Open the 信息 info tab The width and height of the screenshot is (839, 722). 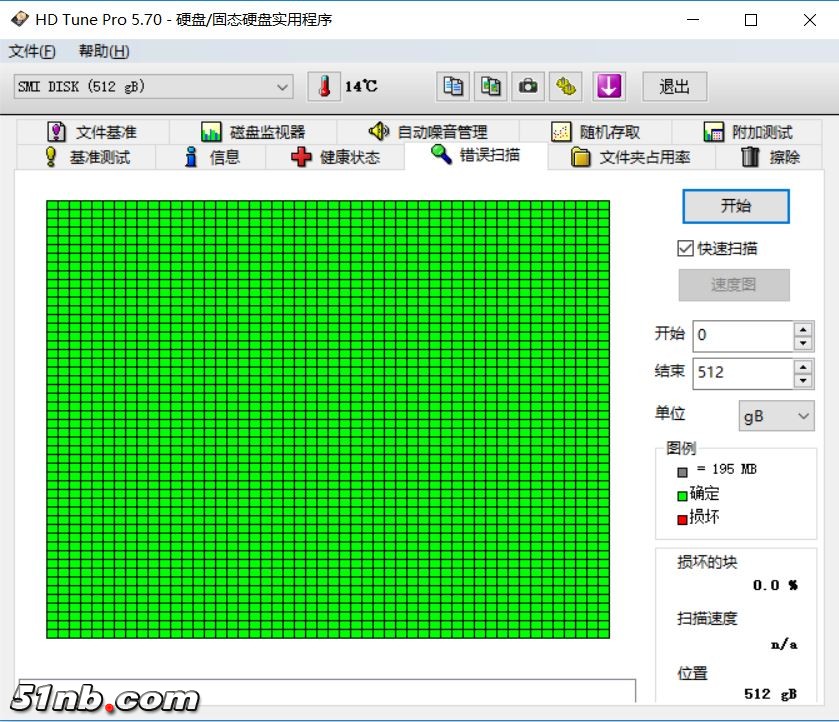coord(211,157)
